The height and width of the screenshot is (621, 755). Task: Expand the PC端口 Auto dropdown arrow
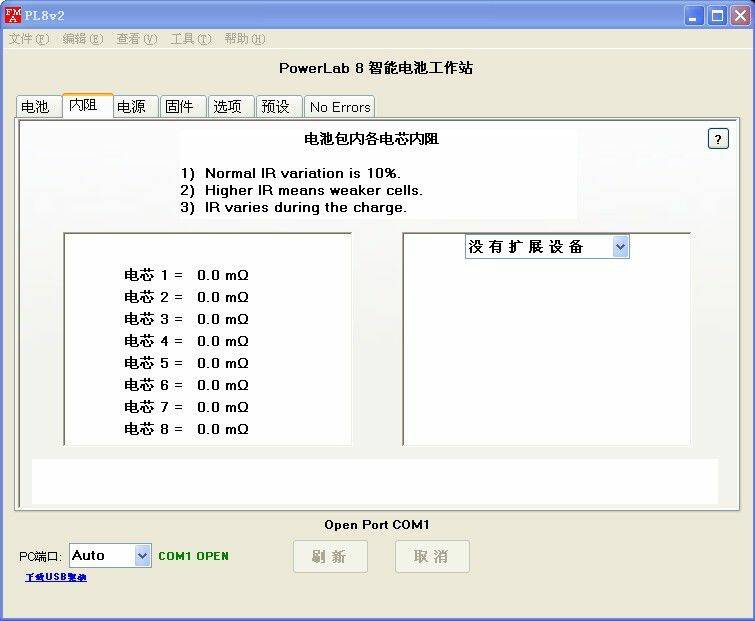tap(142, 556)
